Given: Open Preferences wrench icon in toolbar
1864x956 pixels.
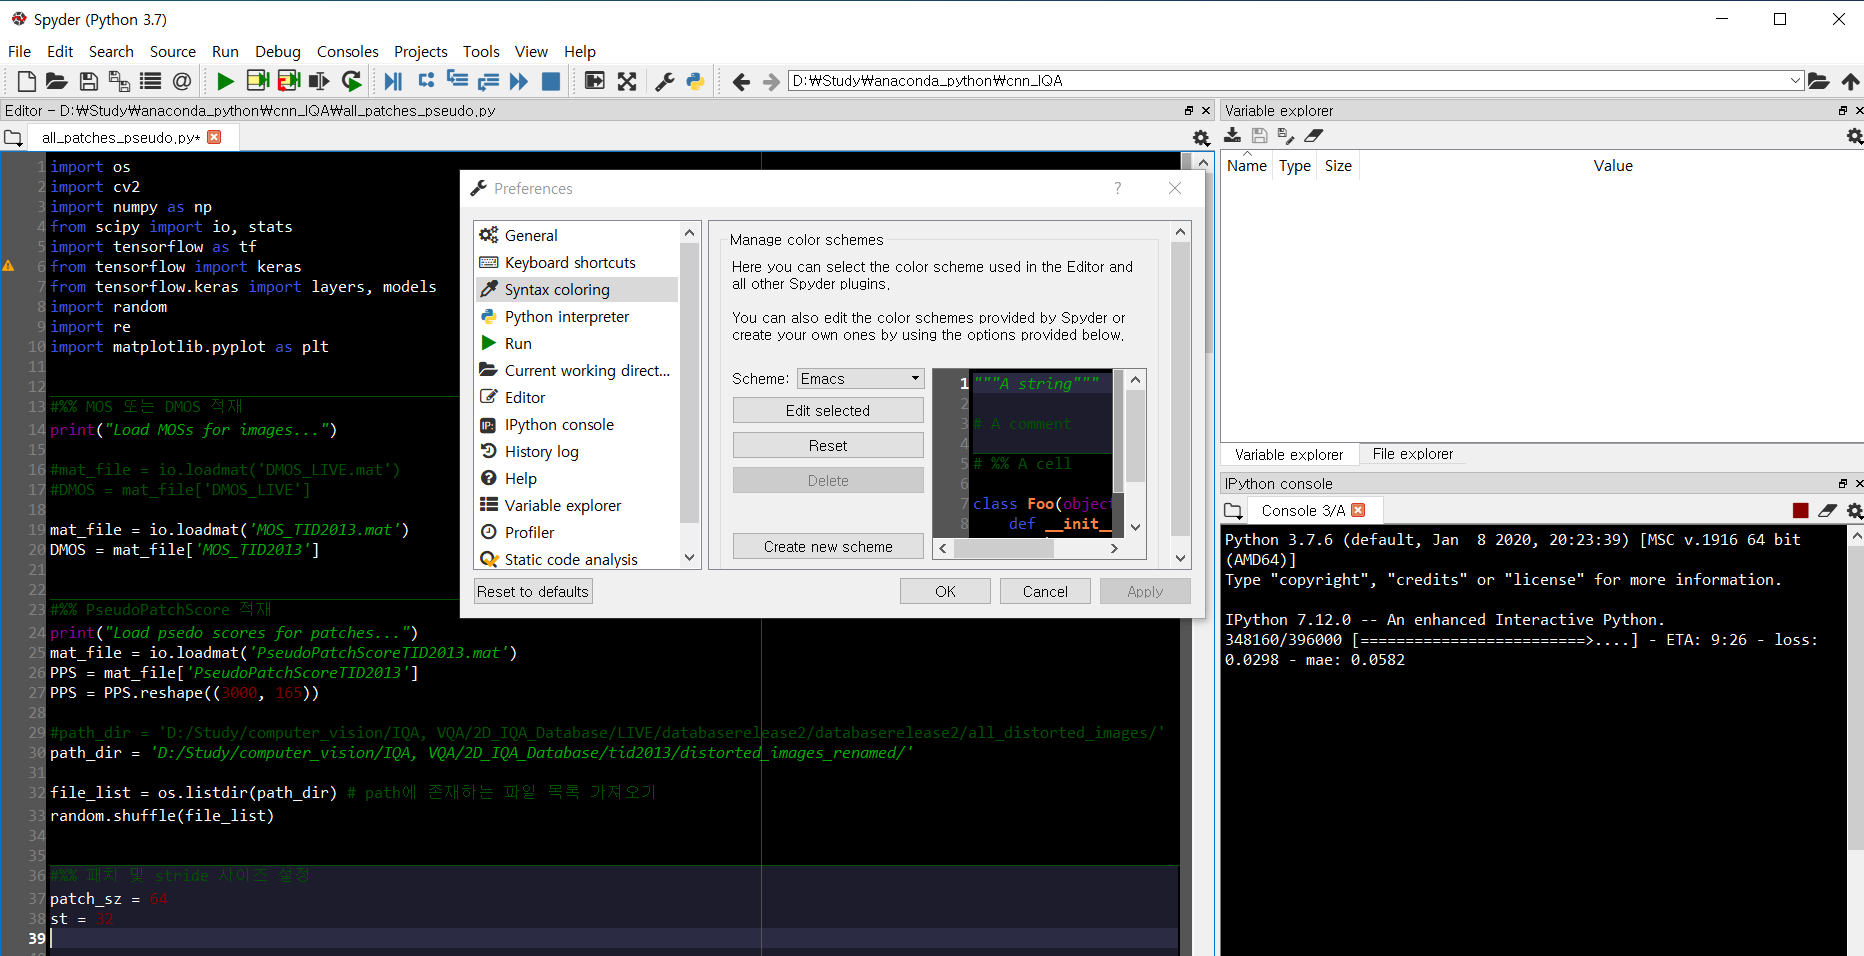Looking at the screenshot, I should [665, 81].
